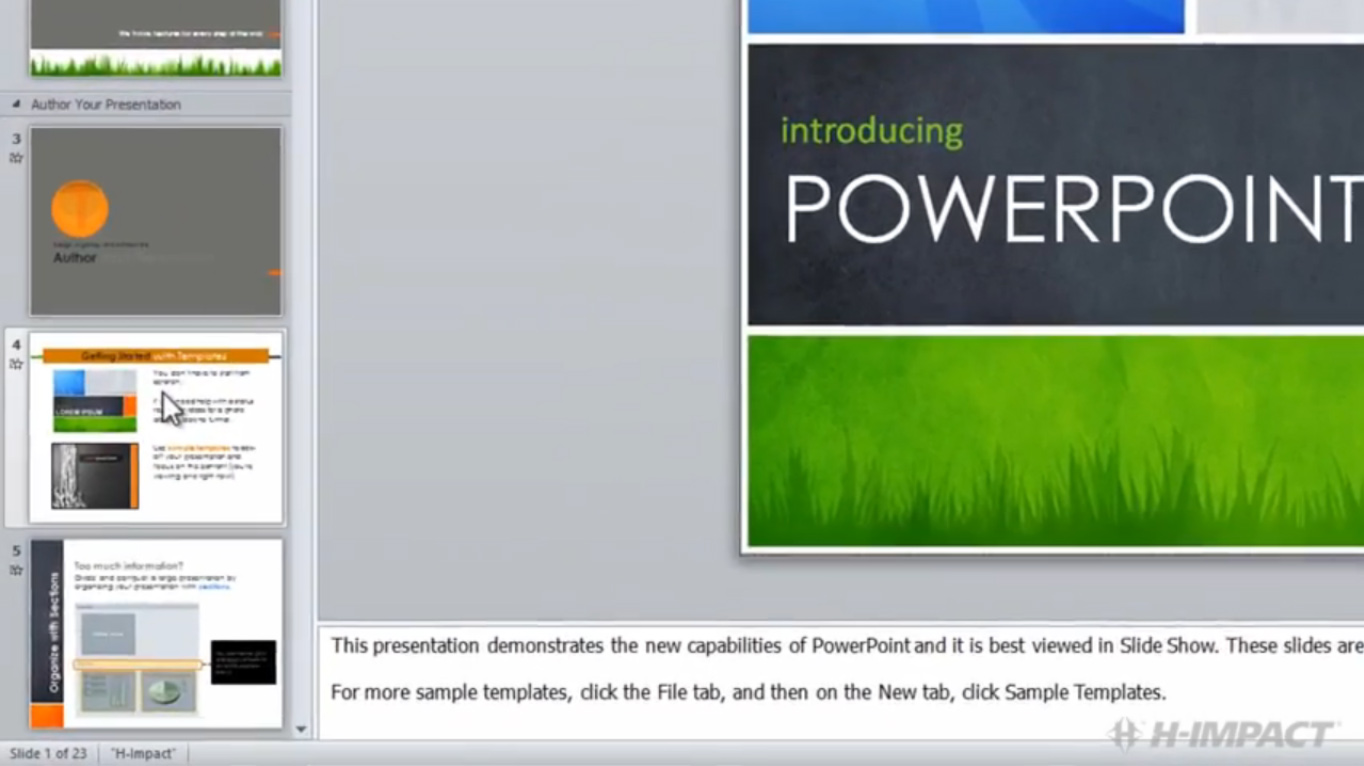Click the slide panel scroll down arrow
Viewport: 1364px width, 766px height.
coord(301,730)
